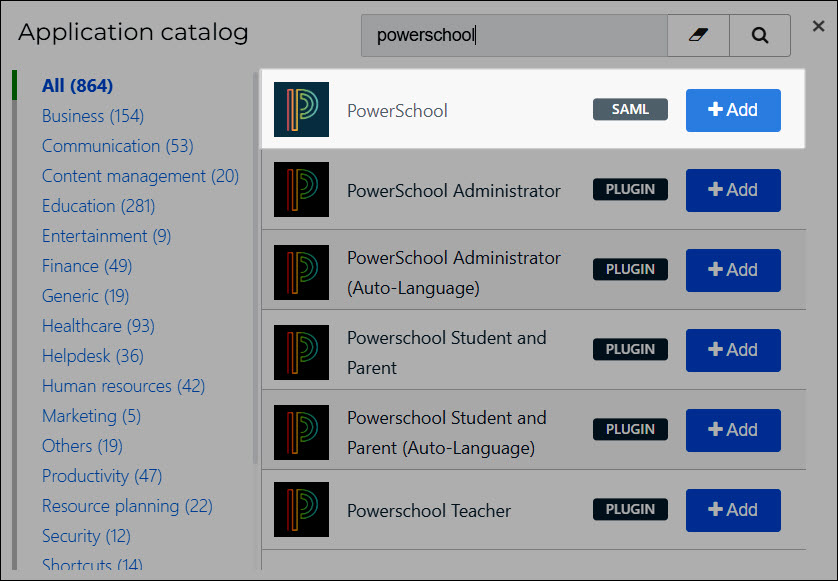Add the PowerSchool SAML application
This screenshot has height=581, width=838.
click(x=733, y=110)
